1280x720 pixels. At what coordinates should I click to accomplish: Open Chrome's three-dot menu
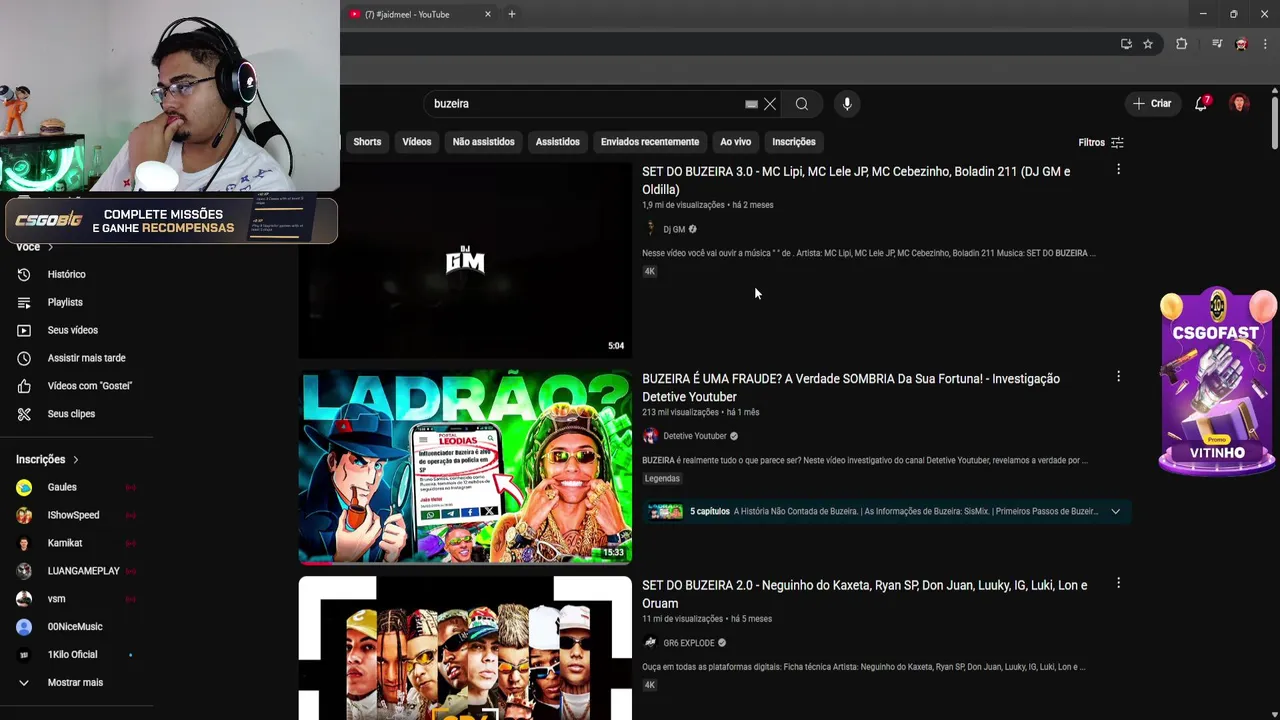point(1266,44)
